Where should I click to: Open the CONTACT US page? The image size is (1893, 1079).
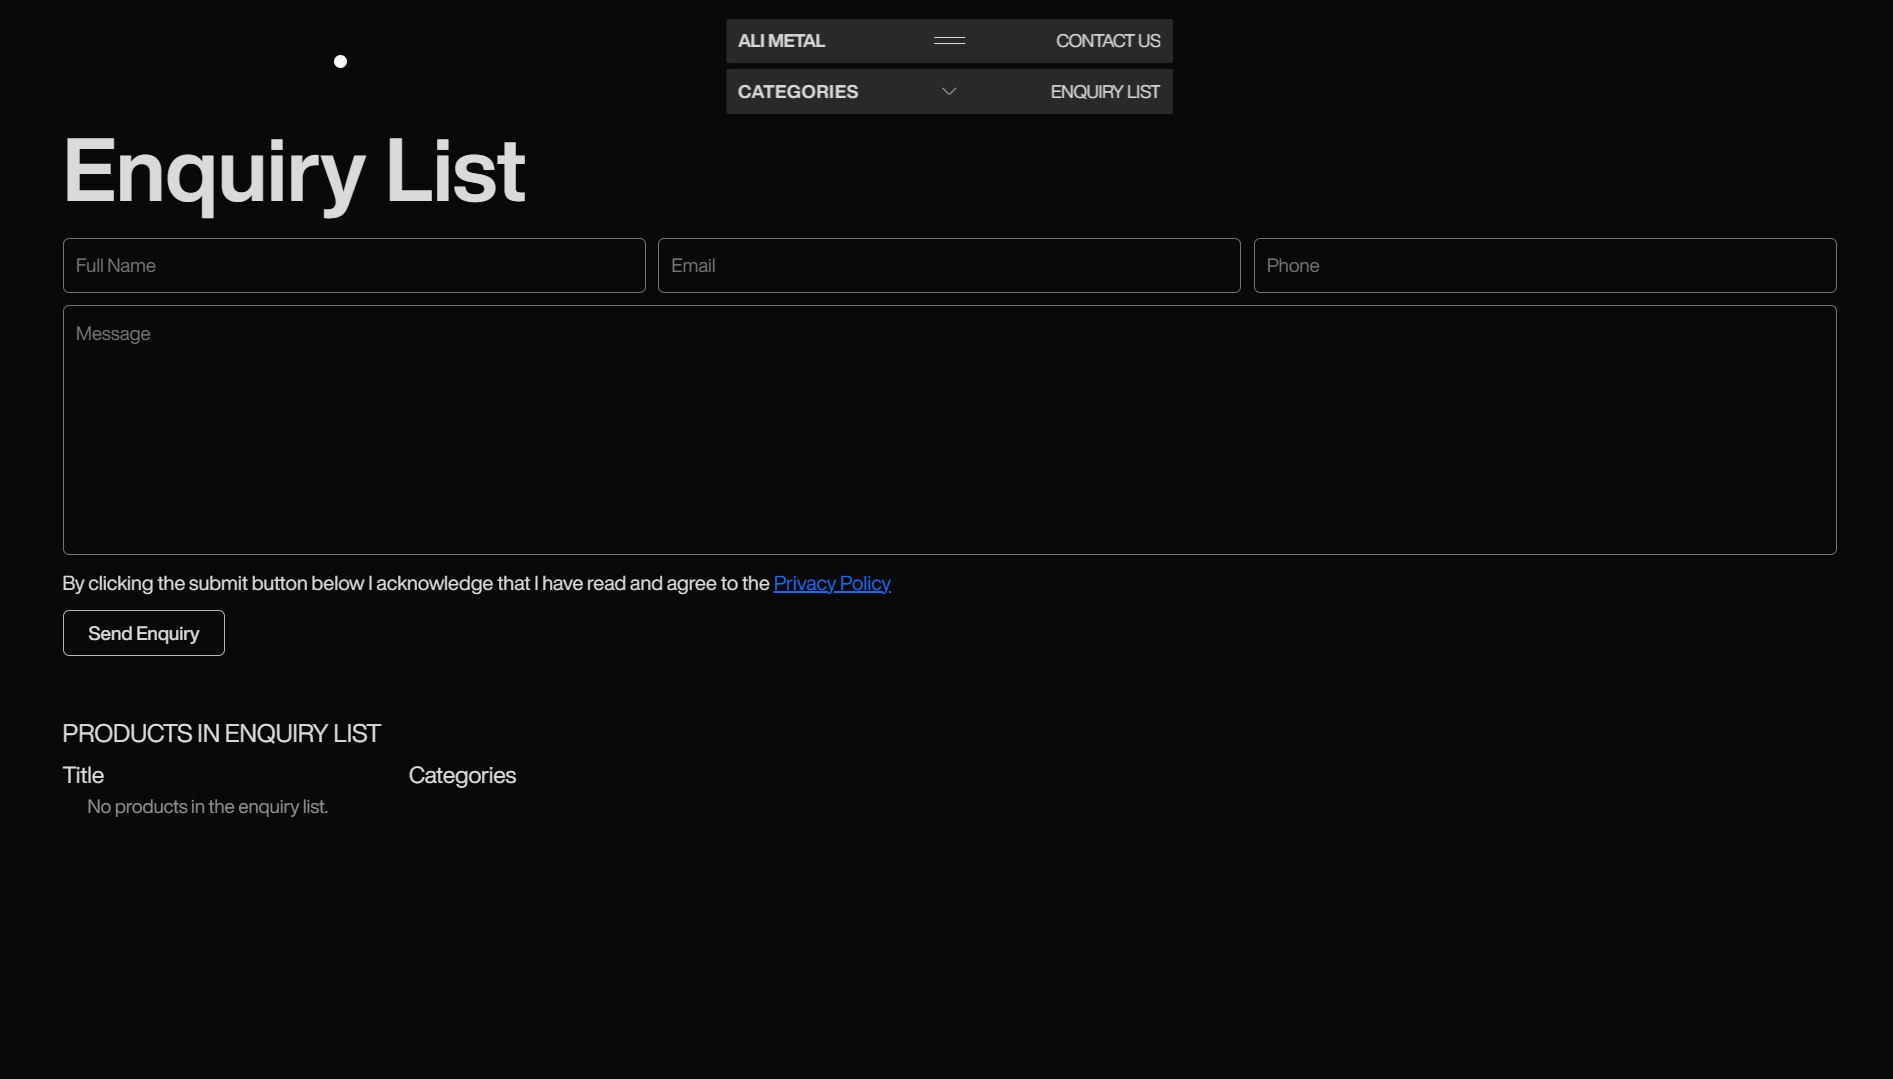1107,41
